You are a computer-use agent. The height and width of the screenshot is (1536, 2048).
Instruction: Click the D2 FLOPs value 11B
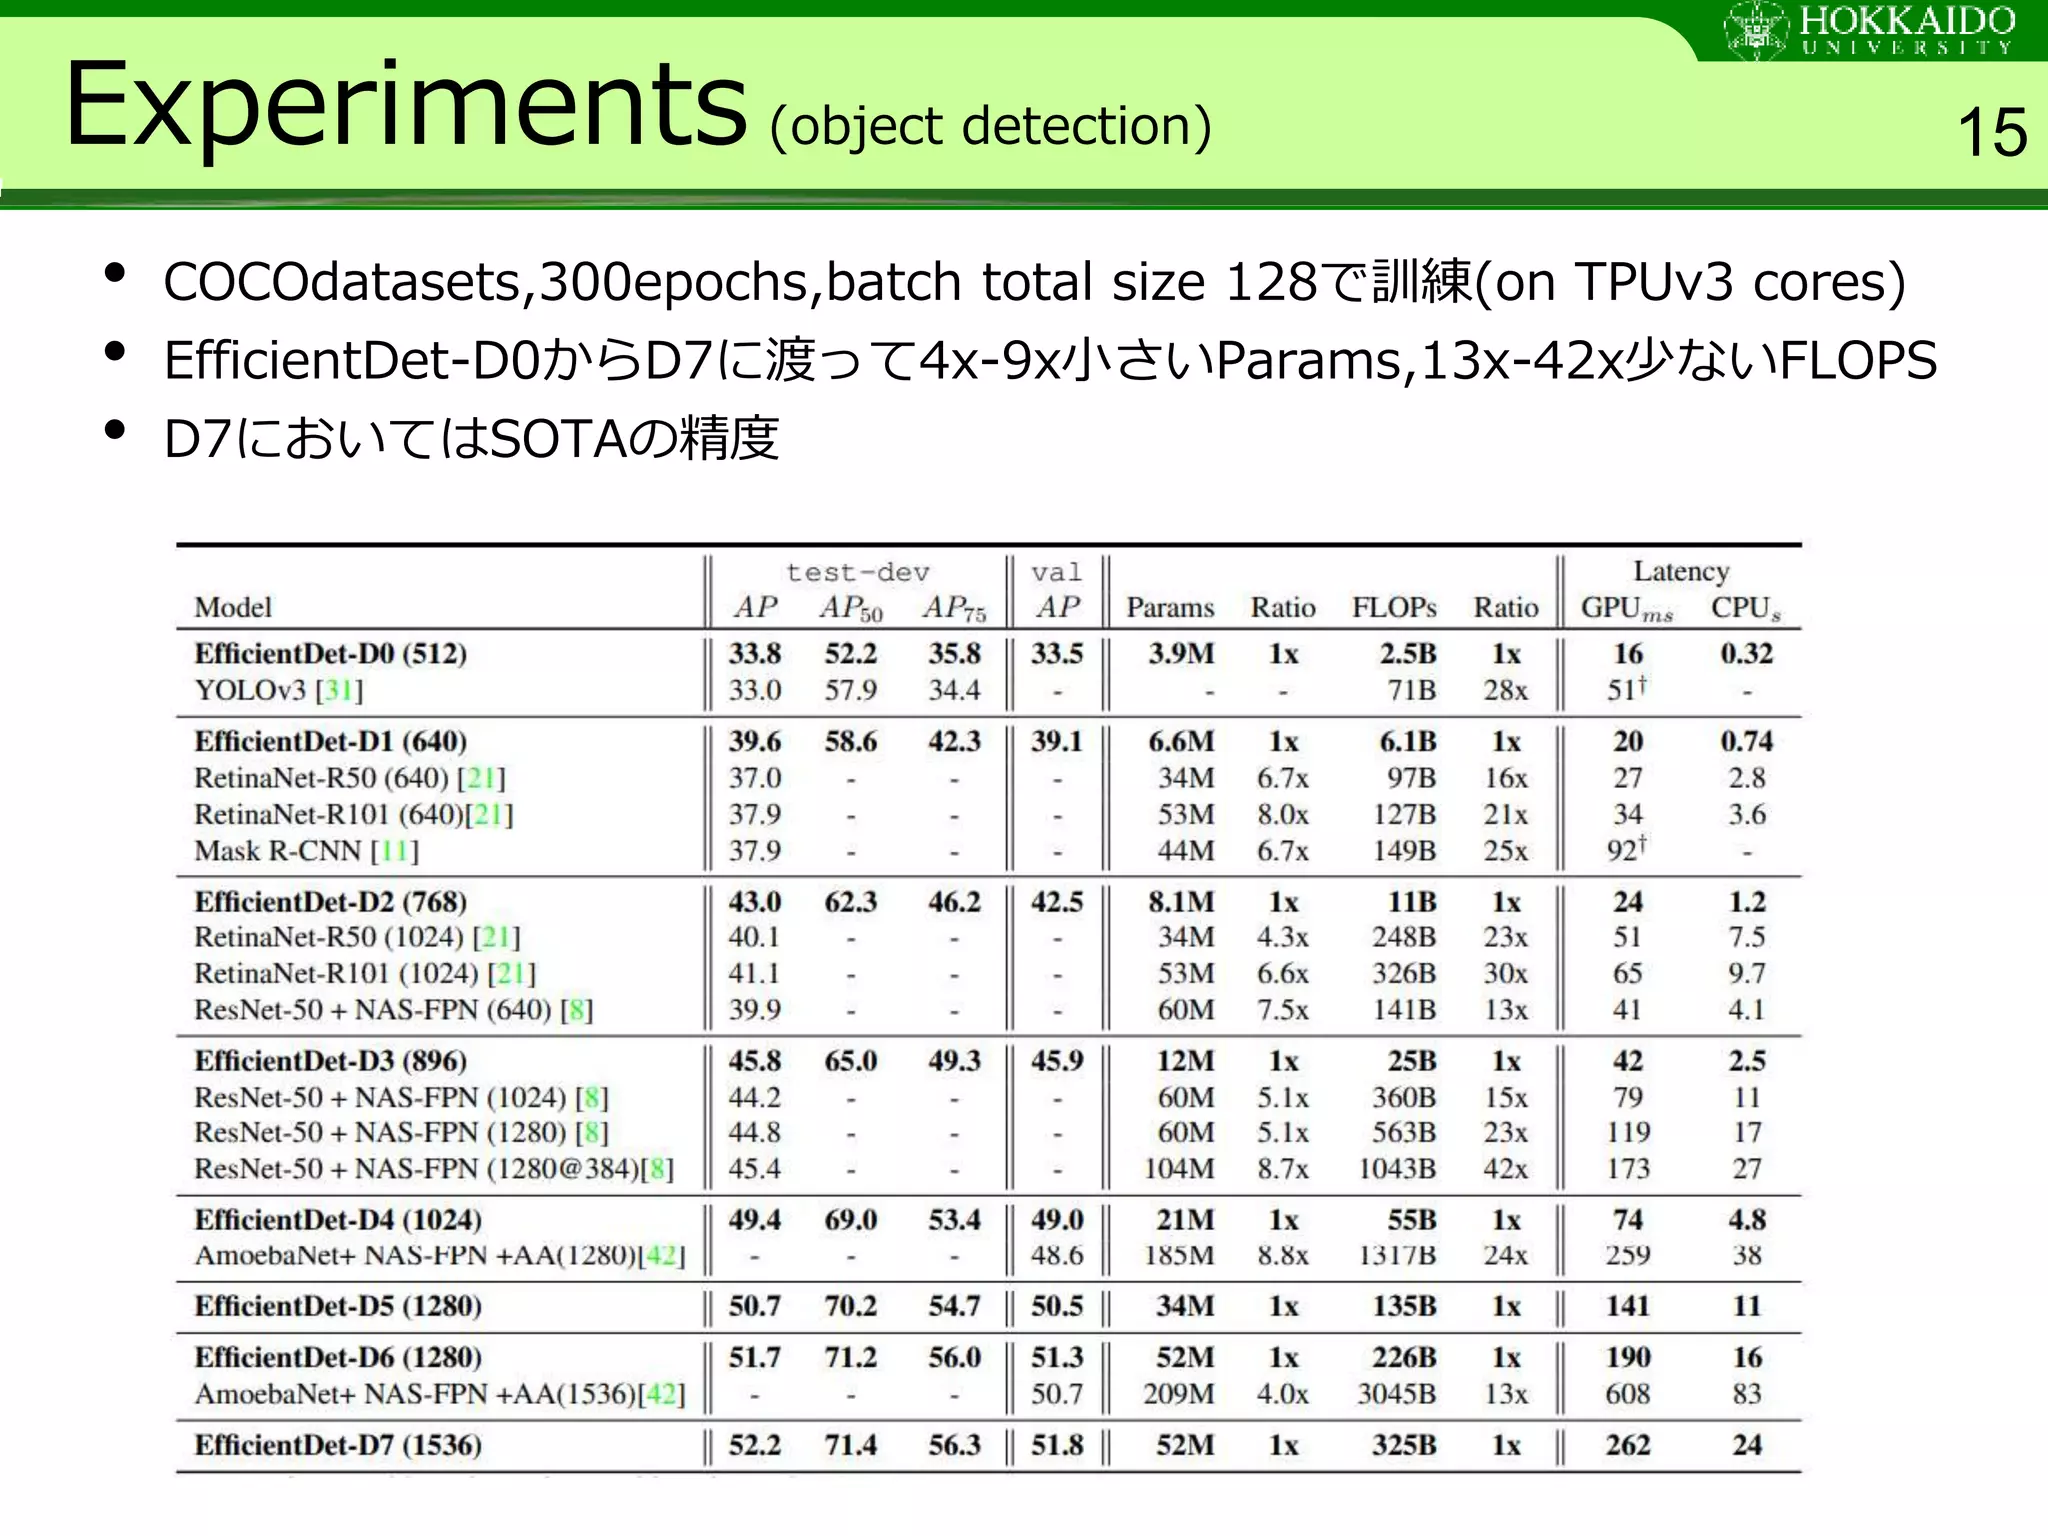[1411, 902]
